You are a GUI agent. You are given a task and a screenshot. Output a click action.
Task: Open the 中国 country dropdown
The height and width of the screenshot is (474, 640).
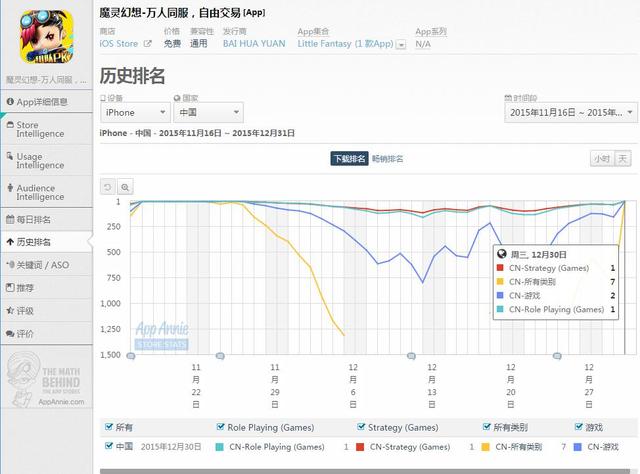tap(209, 112)
